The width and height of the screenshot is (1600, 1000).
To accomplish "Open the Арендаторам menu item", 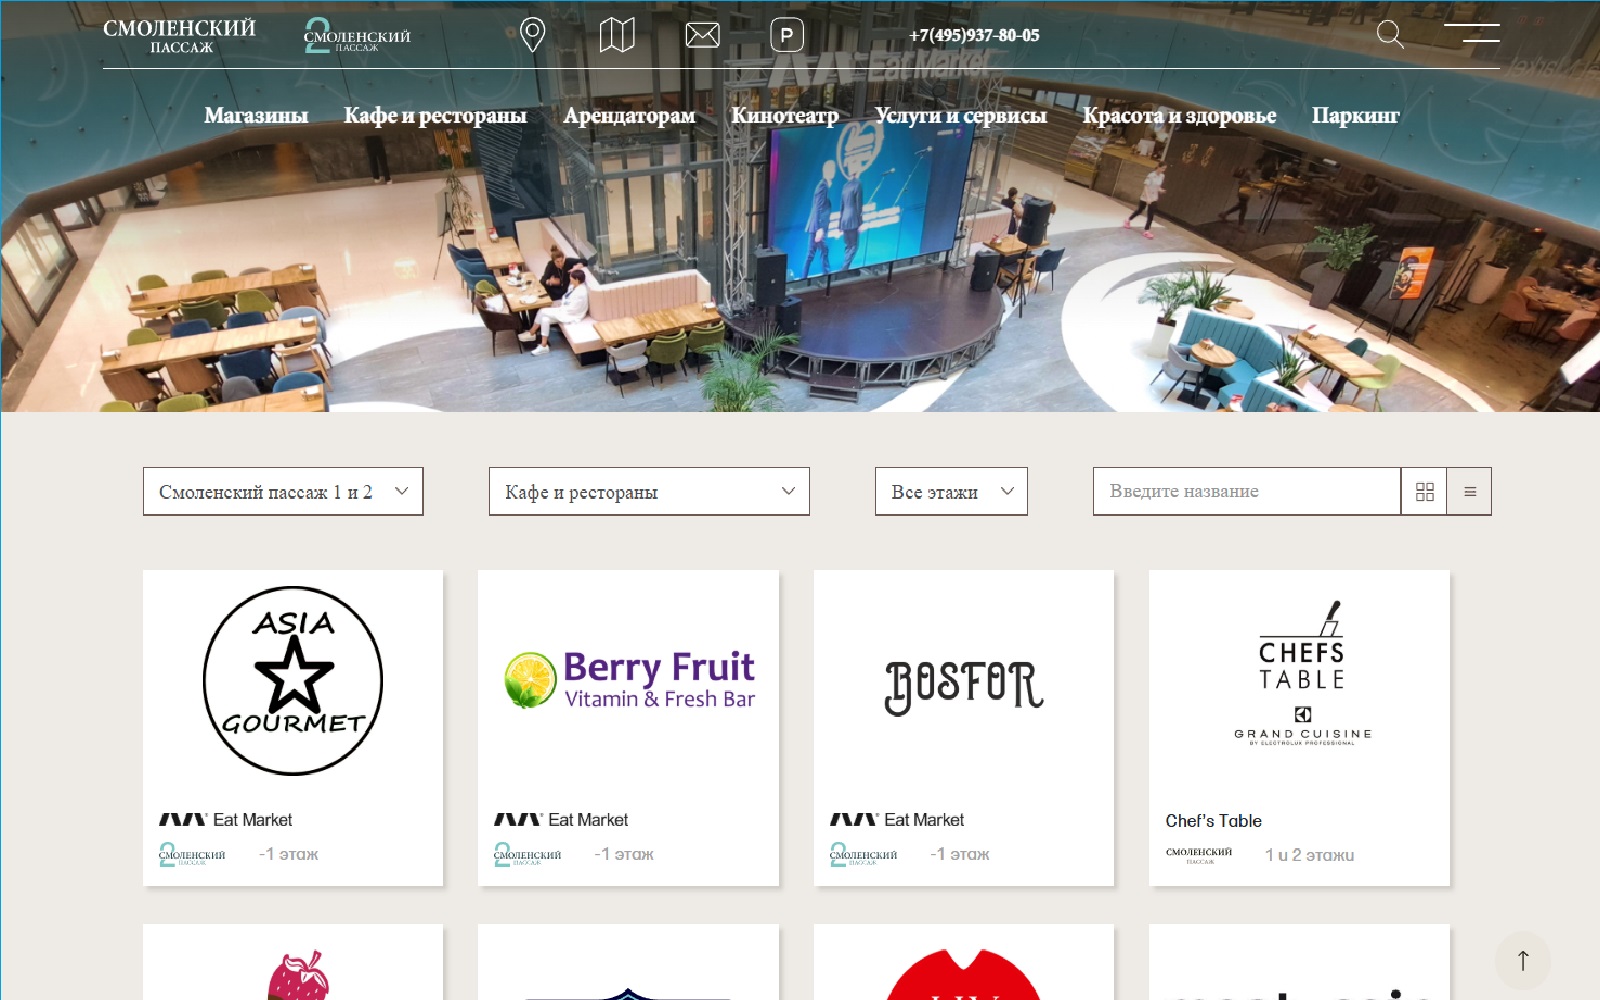I will tap(629, 115).
